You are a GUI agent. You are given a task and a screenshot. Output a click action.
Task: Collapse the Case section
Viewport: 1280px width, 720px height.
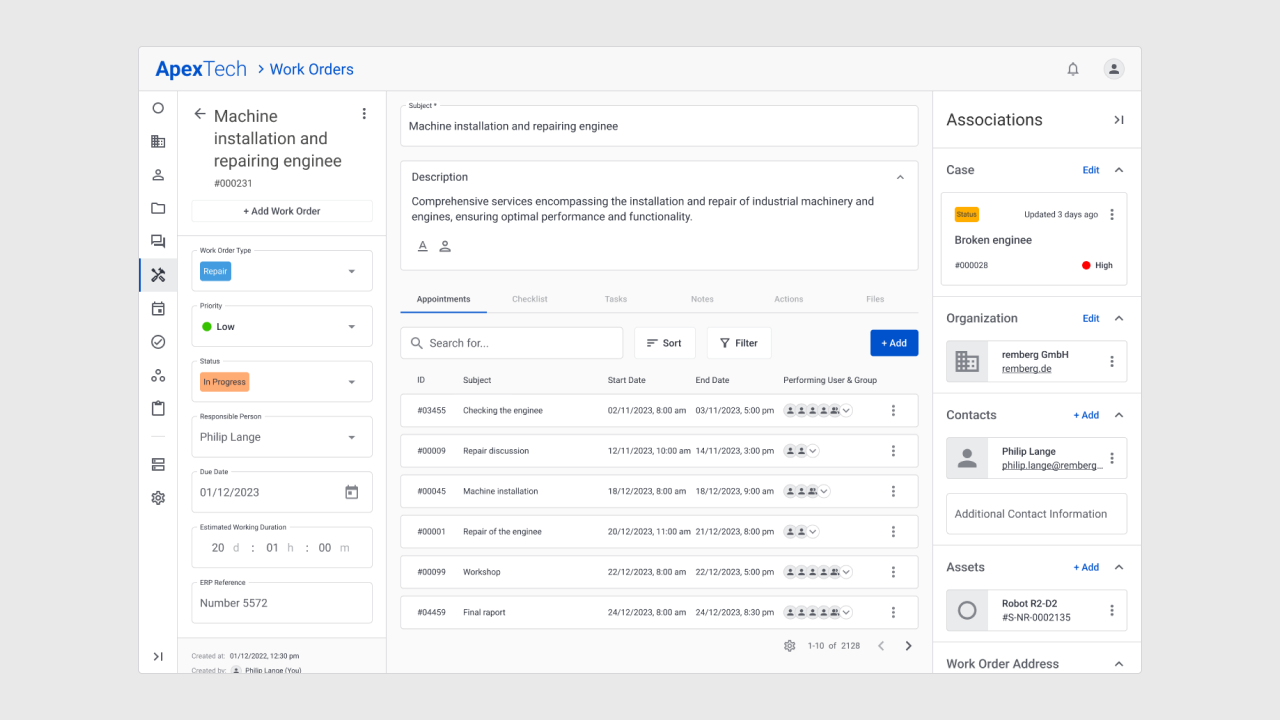click(1119, 170)
